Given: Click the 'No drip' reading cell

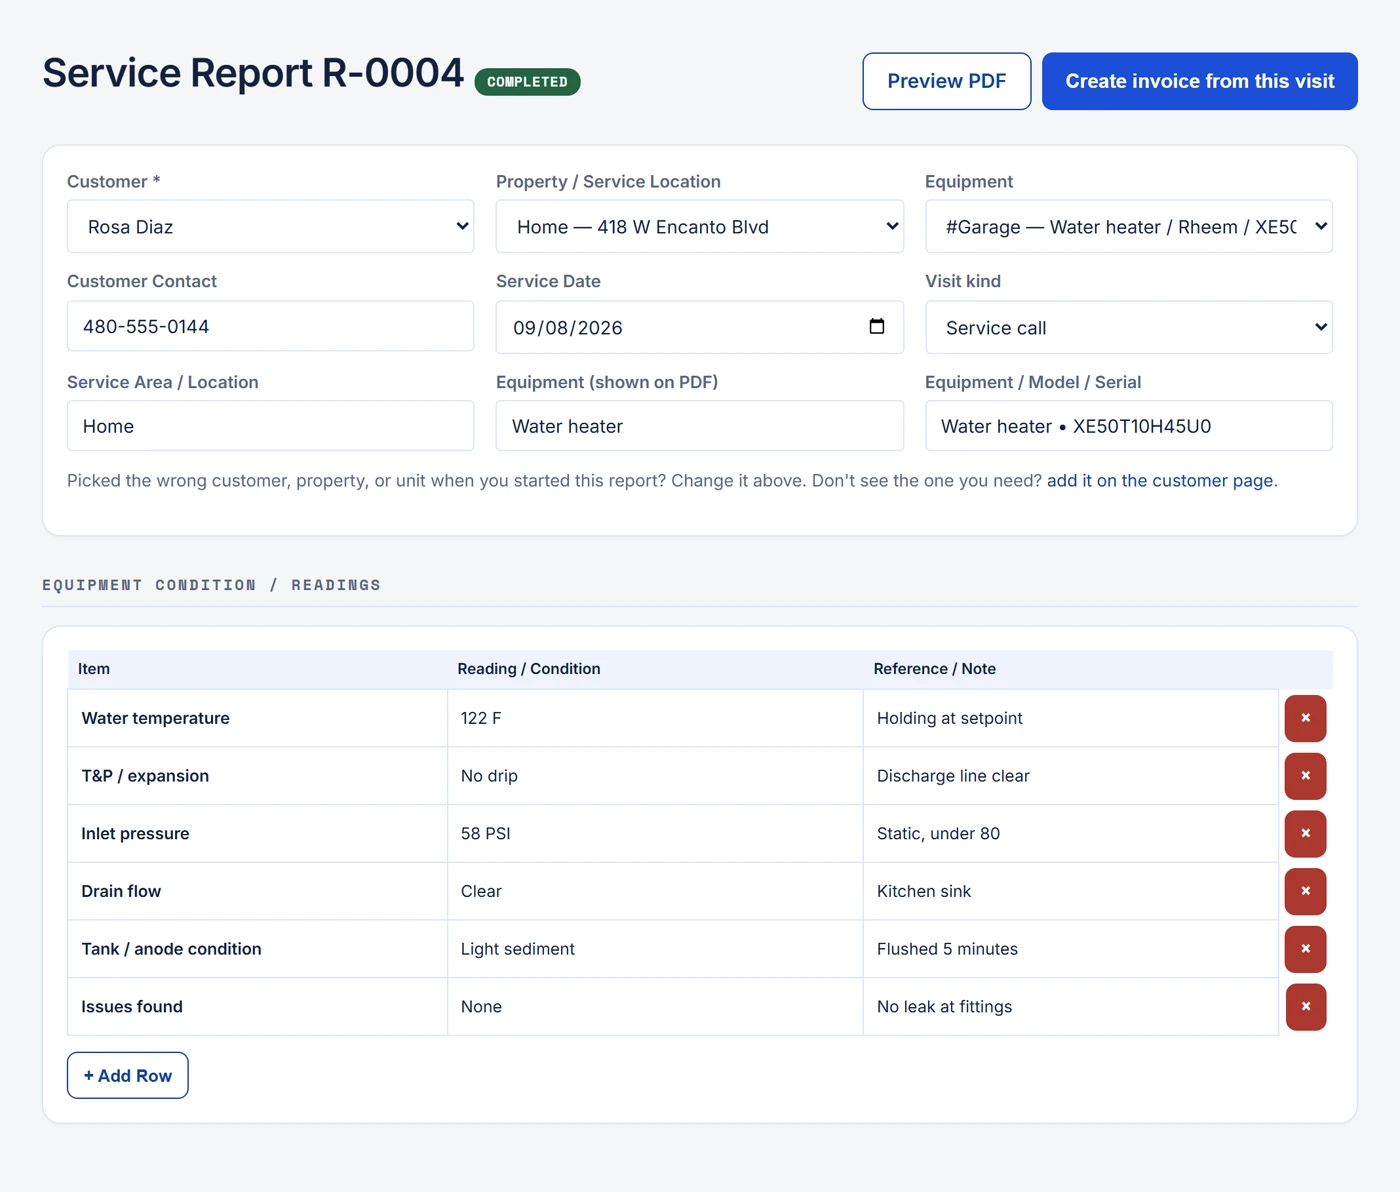Looking at the screenshot, I should pyautogui.click(x=655, y=776).
